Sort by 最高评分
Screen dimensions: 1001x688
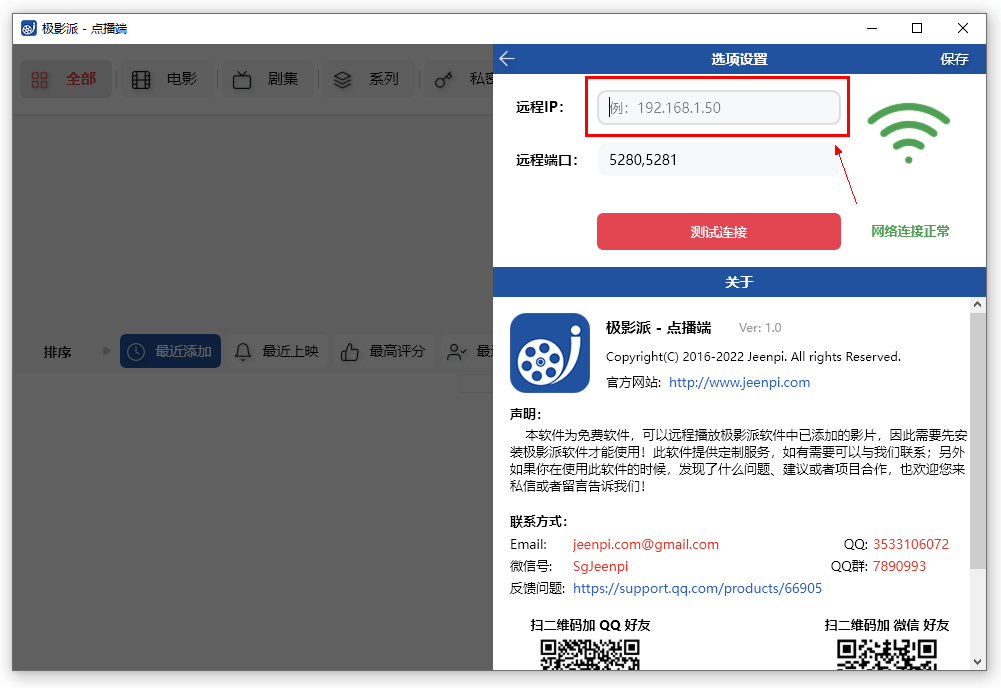point(384,351)
